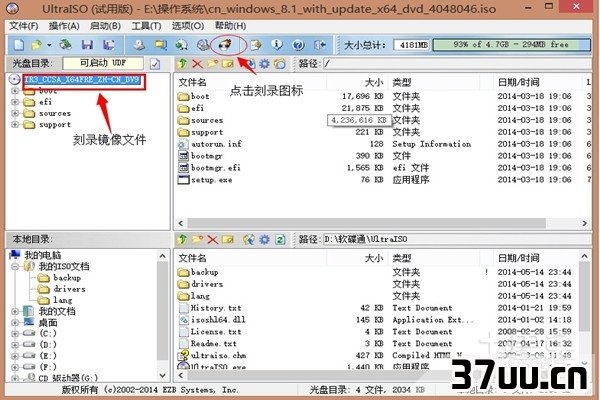Click the red X delete icon in the image pane
600x400 pixels.
point(197,64)
